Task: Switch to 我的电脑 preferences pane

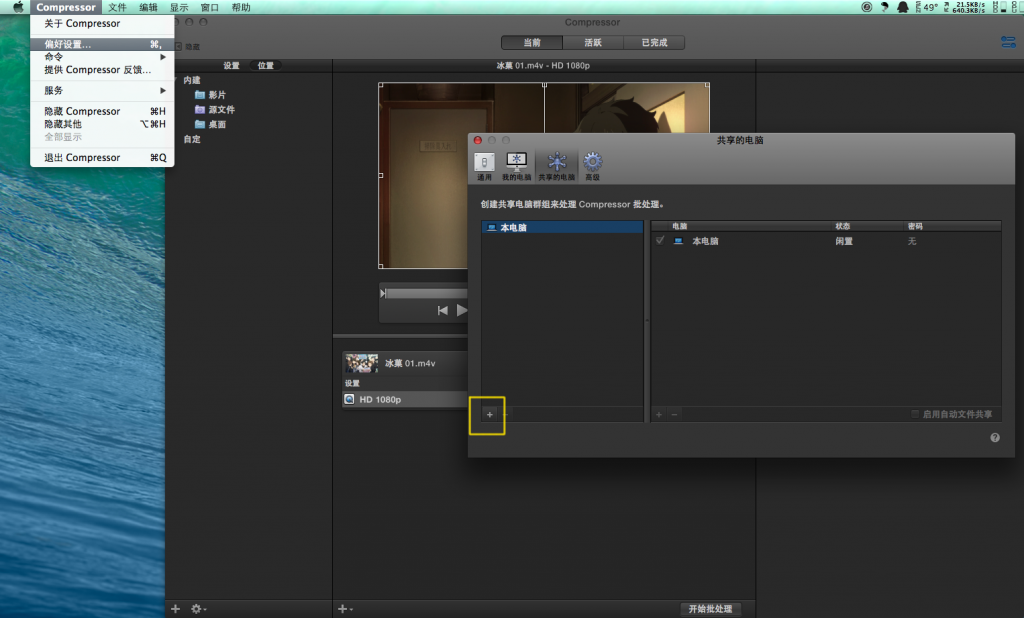Action: pyautogui.click(x=516, y=164)
